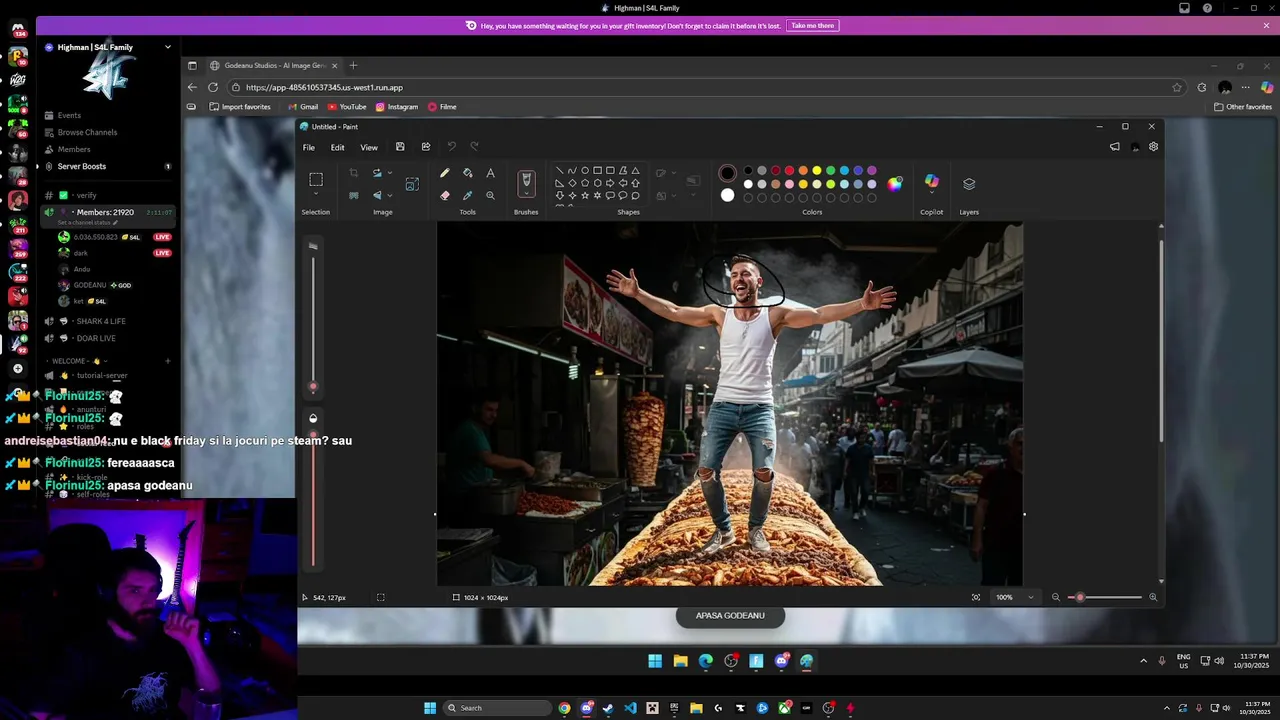1280x720 pixels.
Task: Choose the Text tool
Action: click(x=490, y=173)
